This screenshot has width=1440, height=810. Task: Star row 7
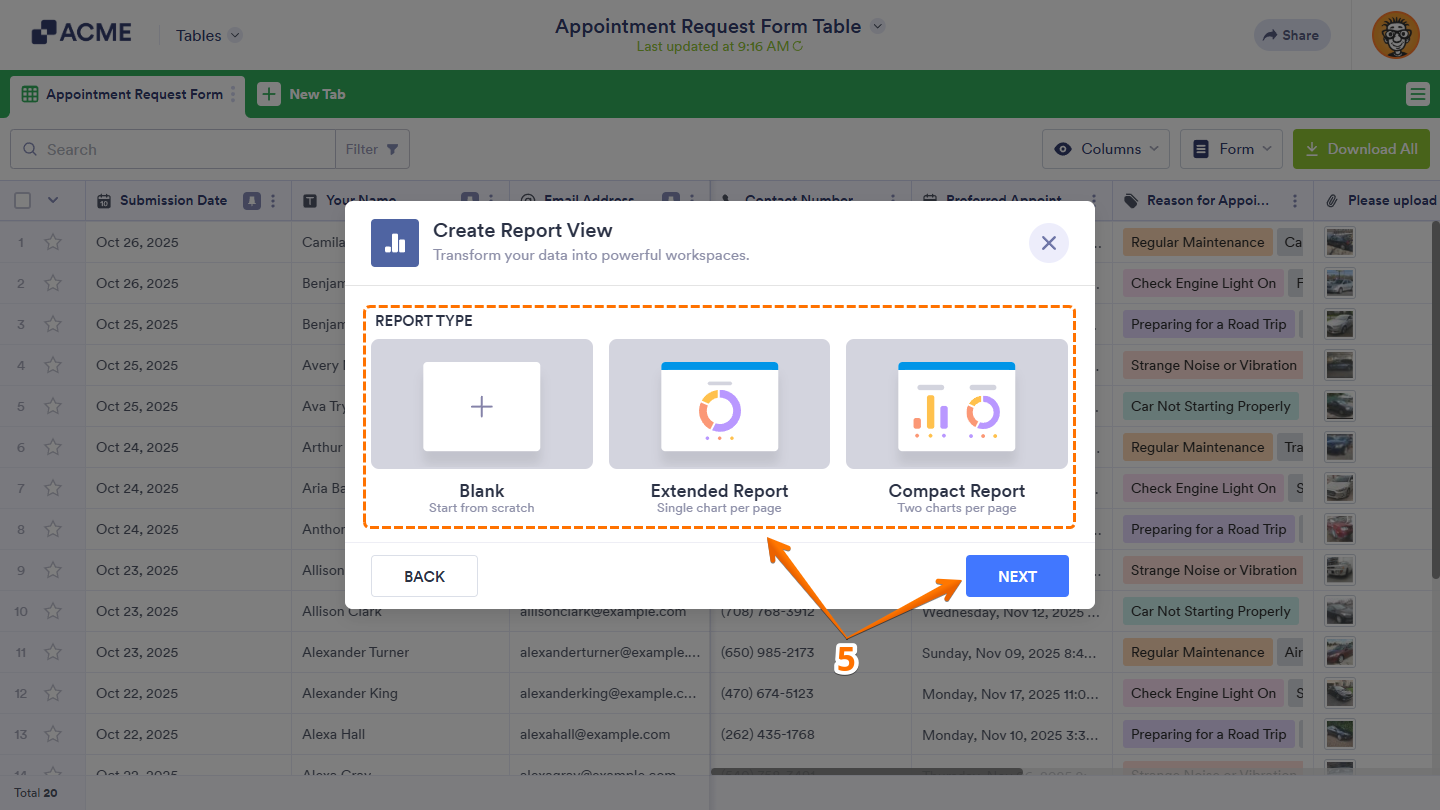(53, 488)
